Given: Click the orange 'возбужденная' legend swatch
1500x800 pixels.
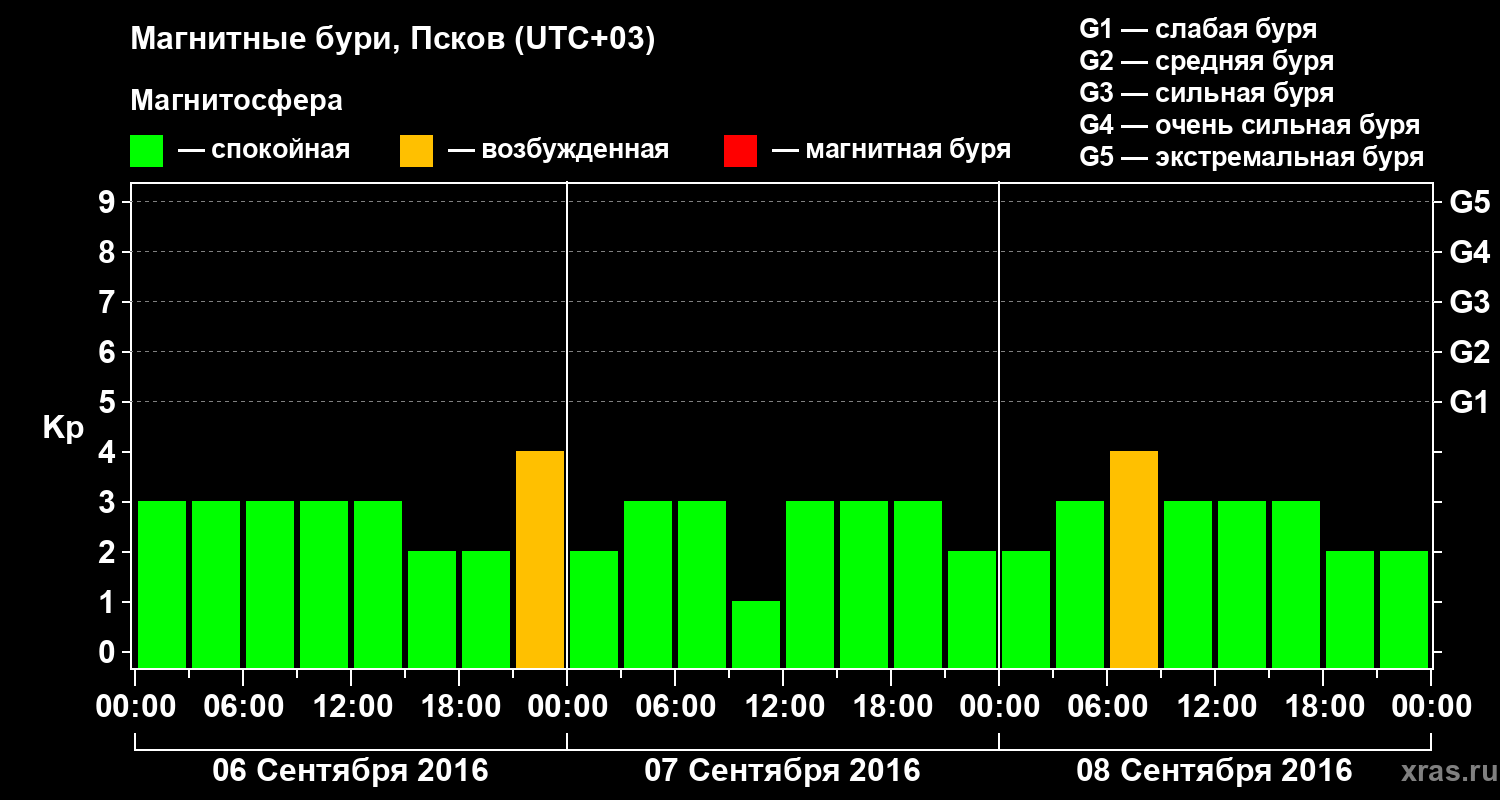Looking at the screenshot, I should pyautogui.click(x=416, y=151).
